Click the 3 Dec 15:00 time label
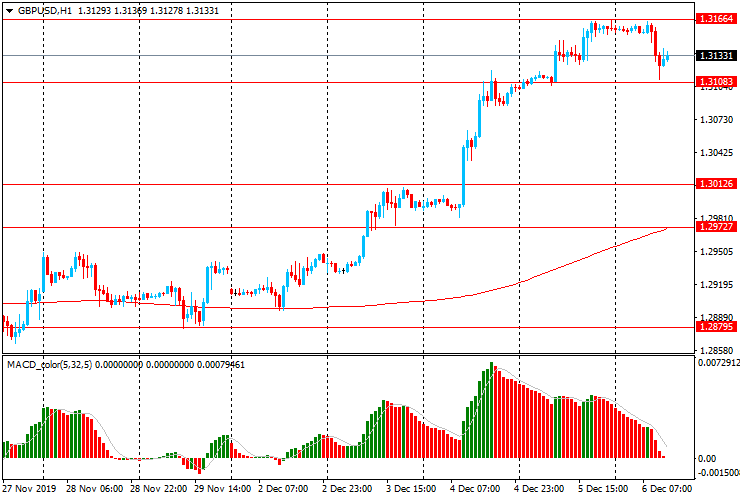 point(411,489)
